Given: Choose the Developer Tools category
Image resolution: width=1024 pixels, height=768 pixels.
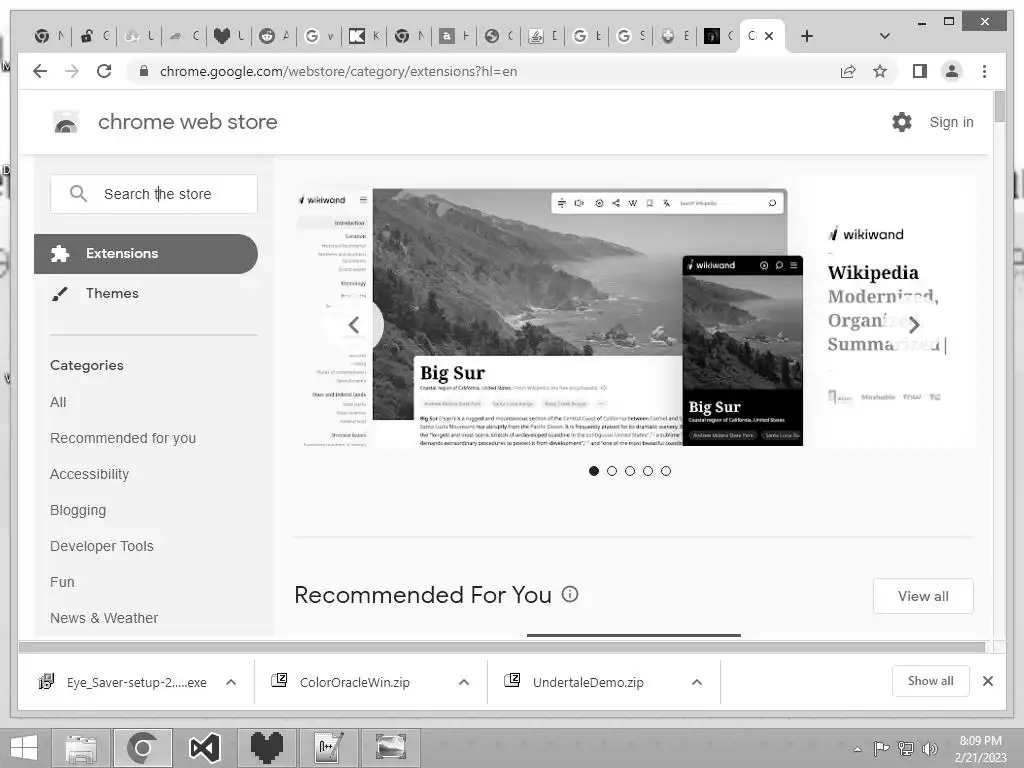Looking at the screenshot, I should coord(102,546).
